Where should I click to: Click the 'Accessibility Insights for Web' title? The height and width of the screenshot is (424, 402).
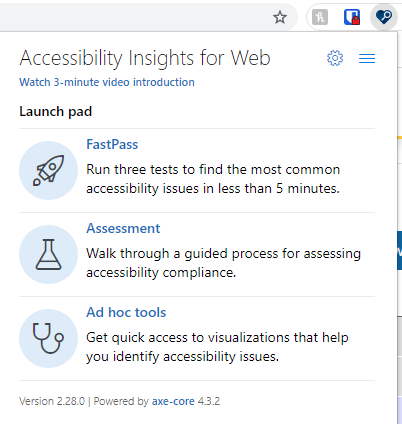coord(145,58)
